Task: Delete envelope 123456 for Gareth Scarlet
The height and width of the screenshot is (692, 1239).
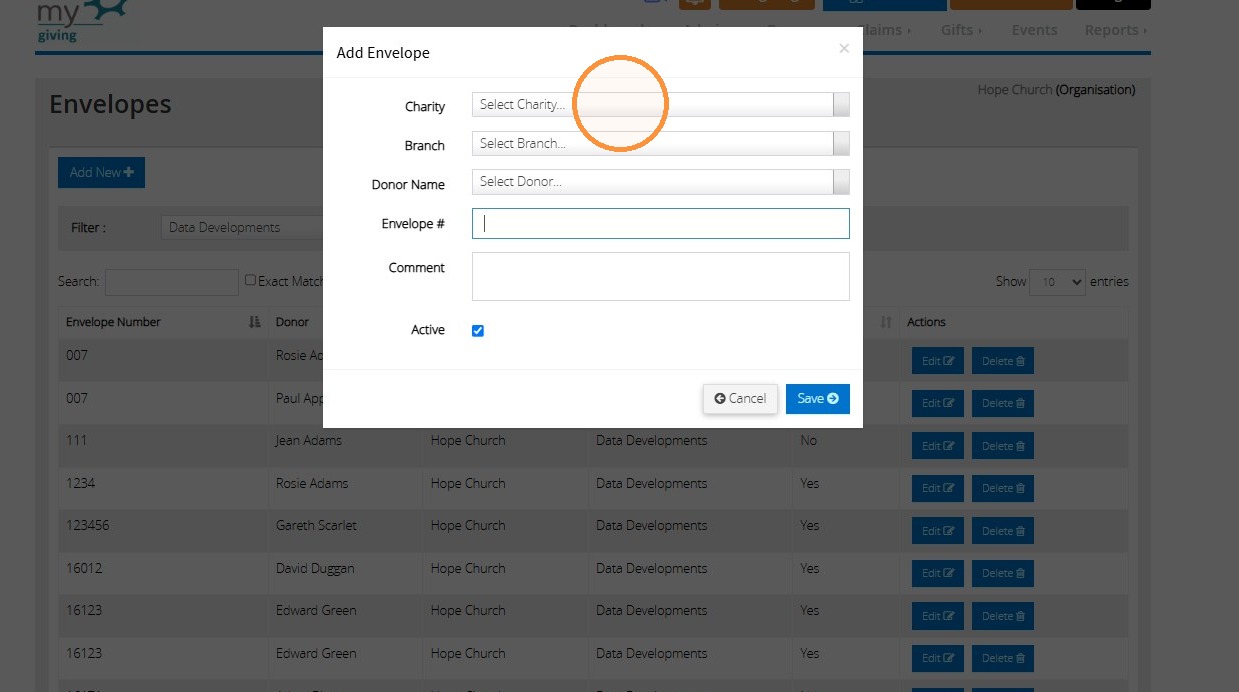Action: coord(1003,531)
